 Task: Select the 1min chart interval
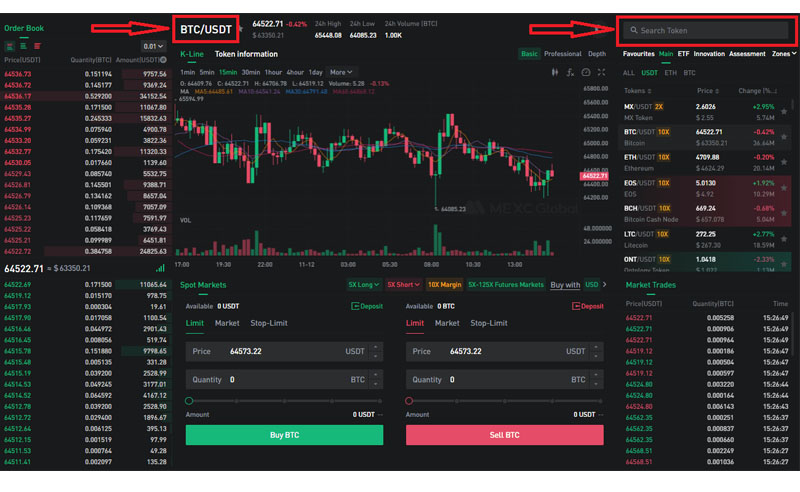click(188, 72)
